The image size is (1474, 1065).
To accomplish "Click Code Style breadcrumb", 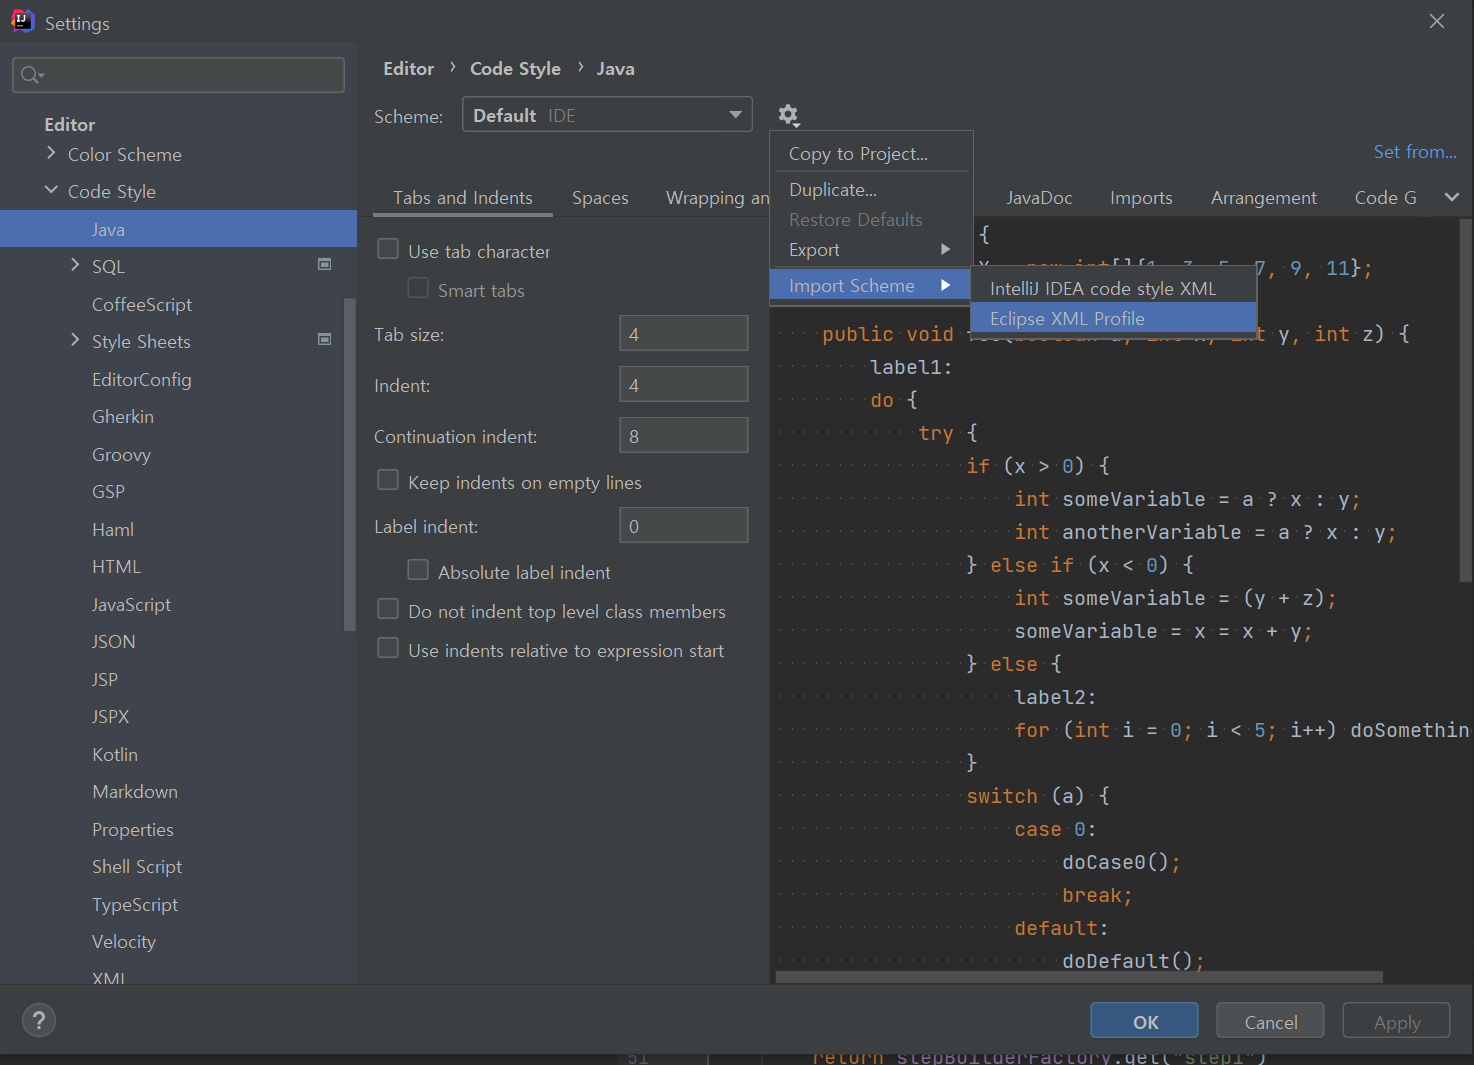I will point(515,69).
